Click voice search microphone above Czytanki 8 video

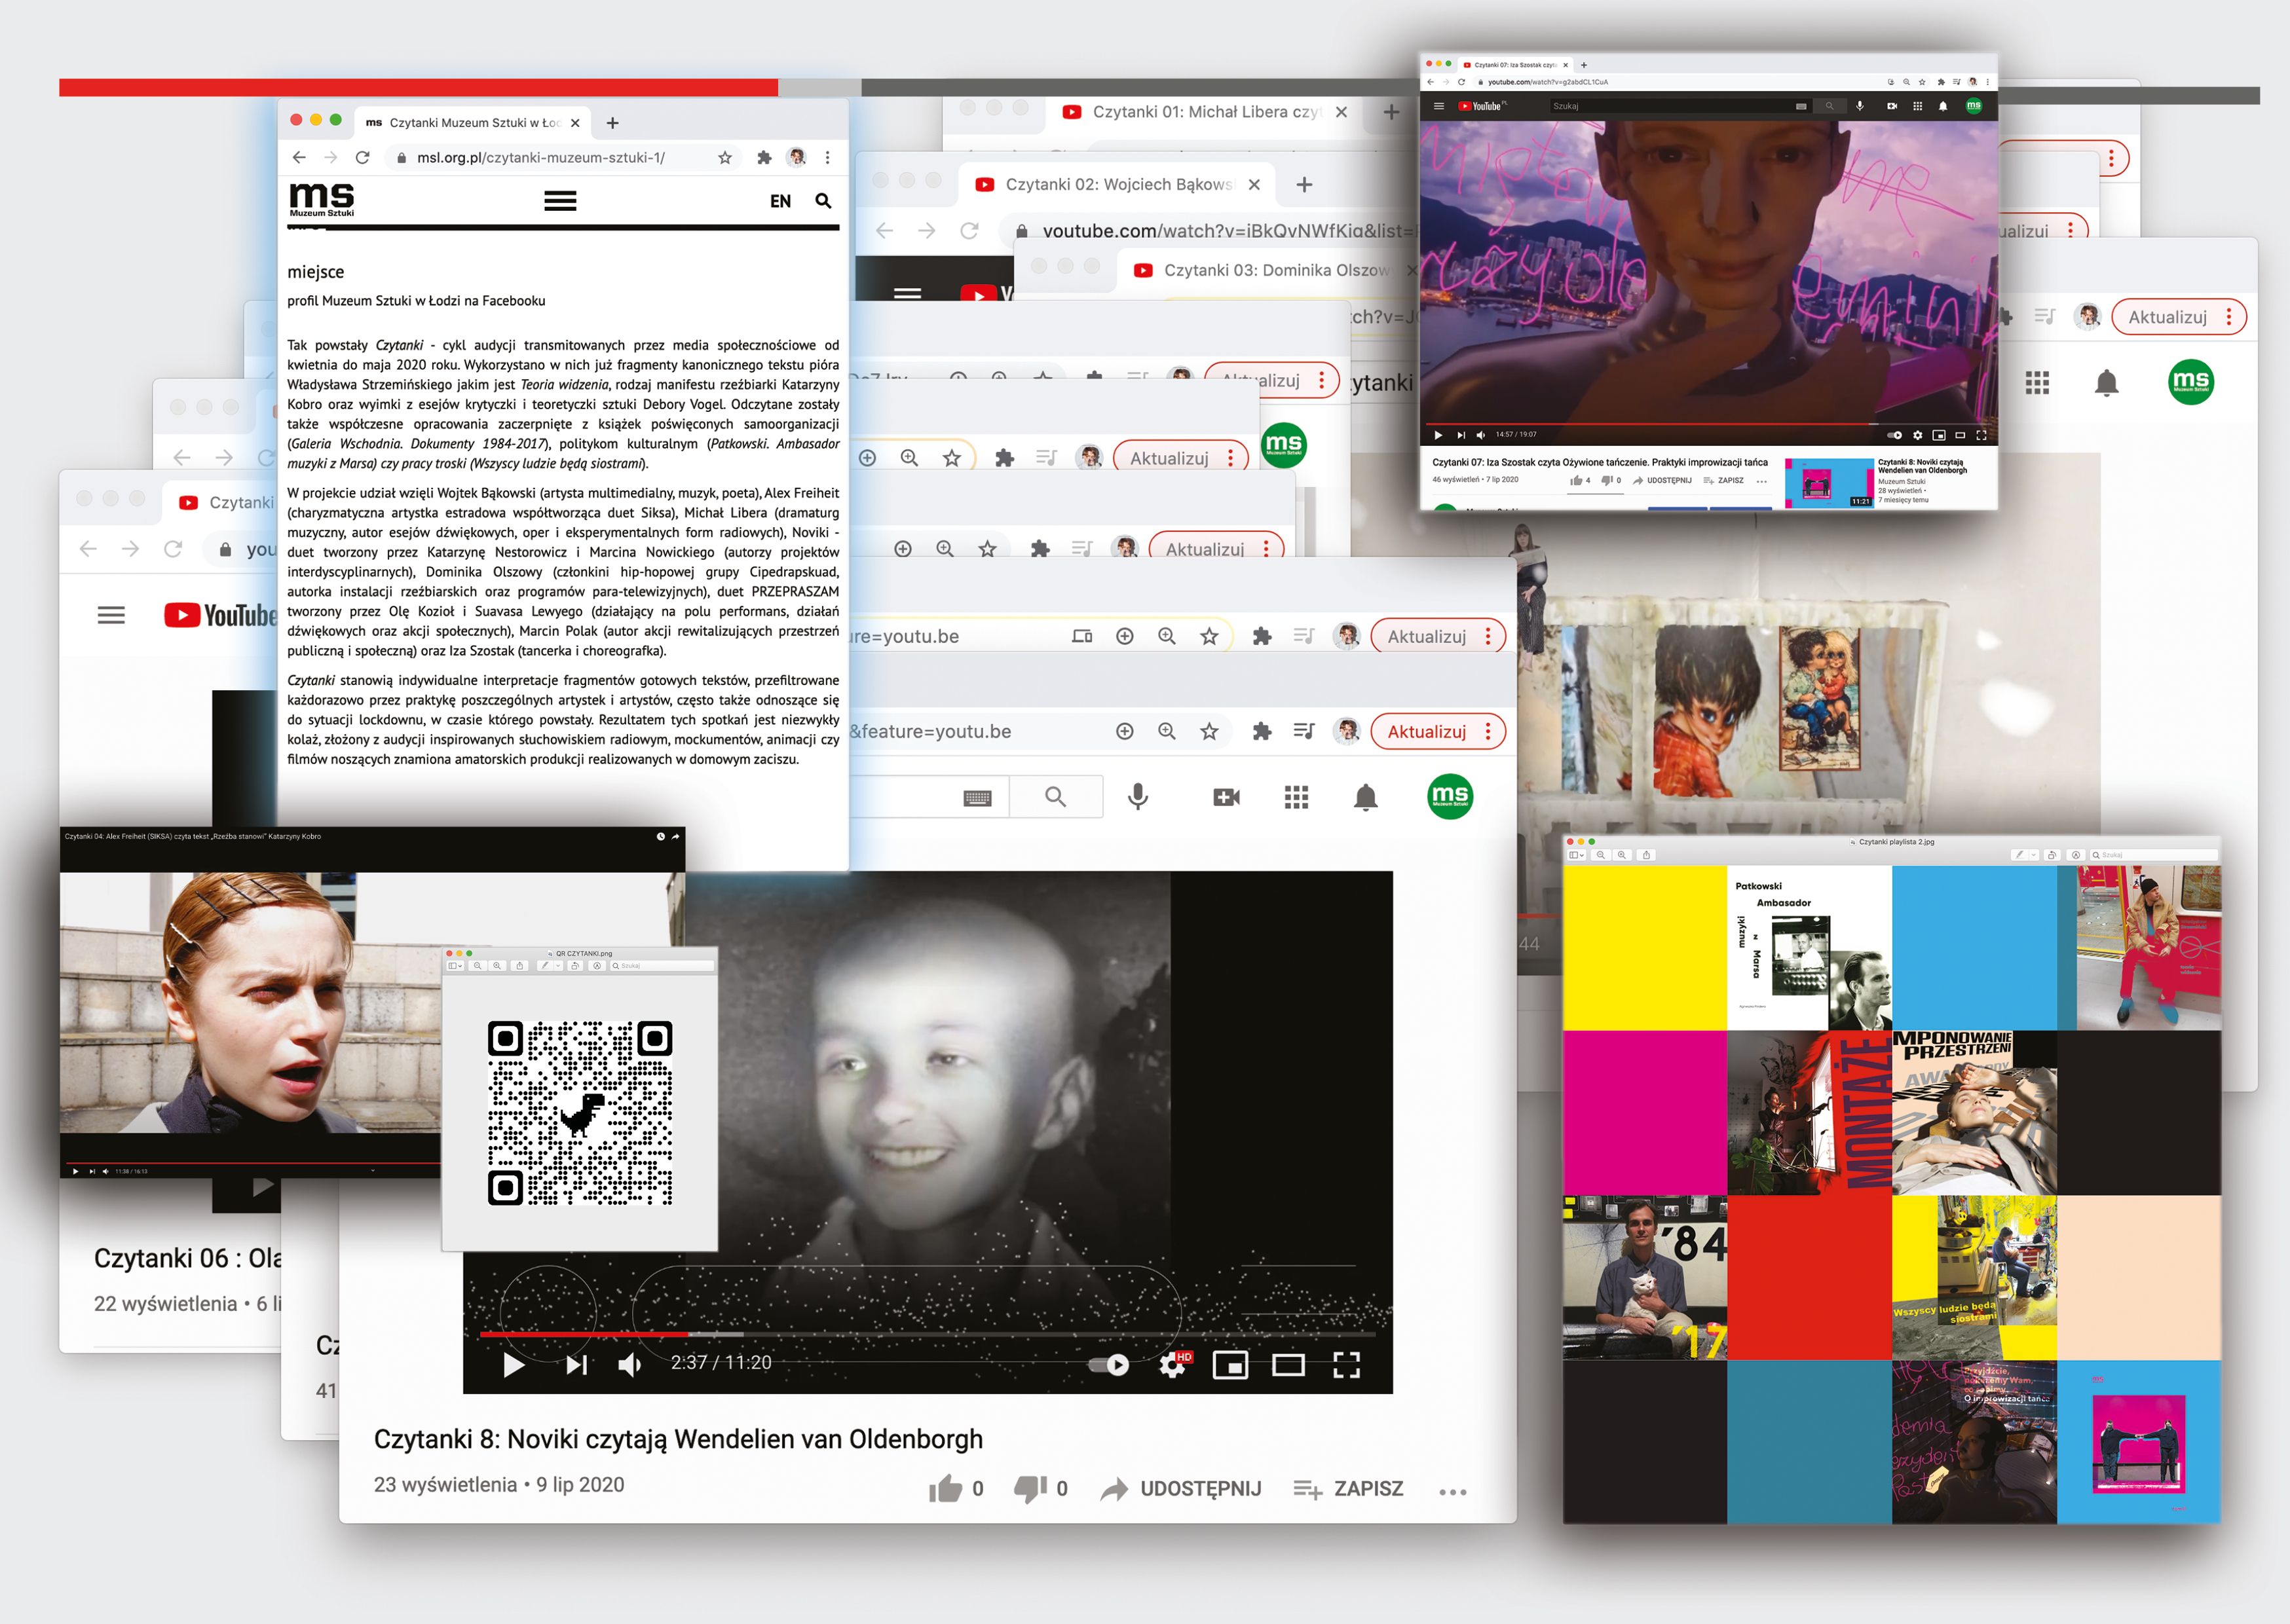[x=1138, y=797]
